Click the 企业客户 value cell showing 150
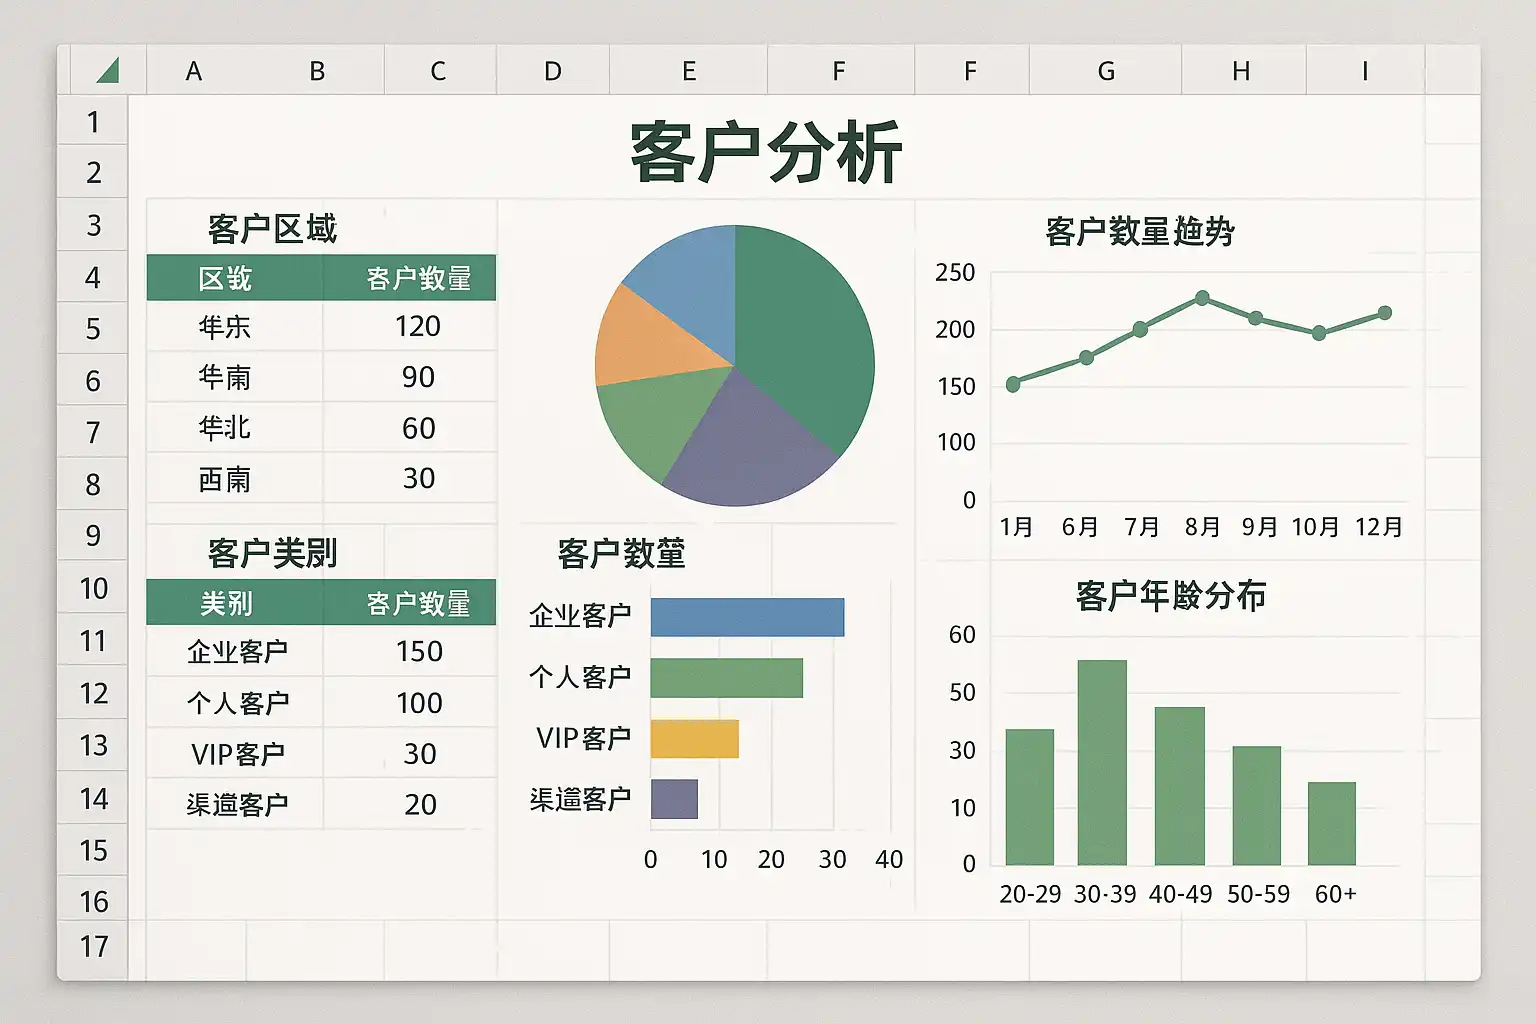The height and width of the screenshot is (1024, 1536). [x=419, y=652]
